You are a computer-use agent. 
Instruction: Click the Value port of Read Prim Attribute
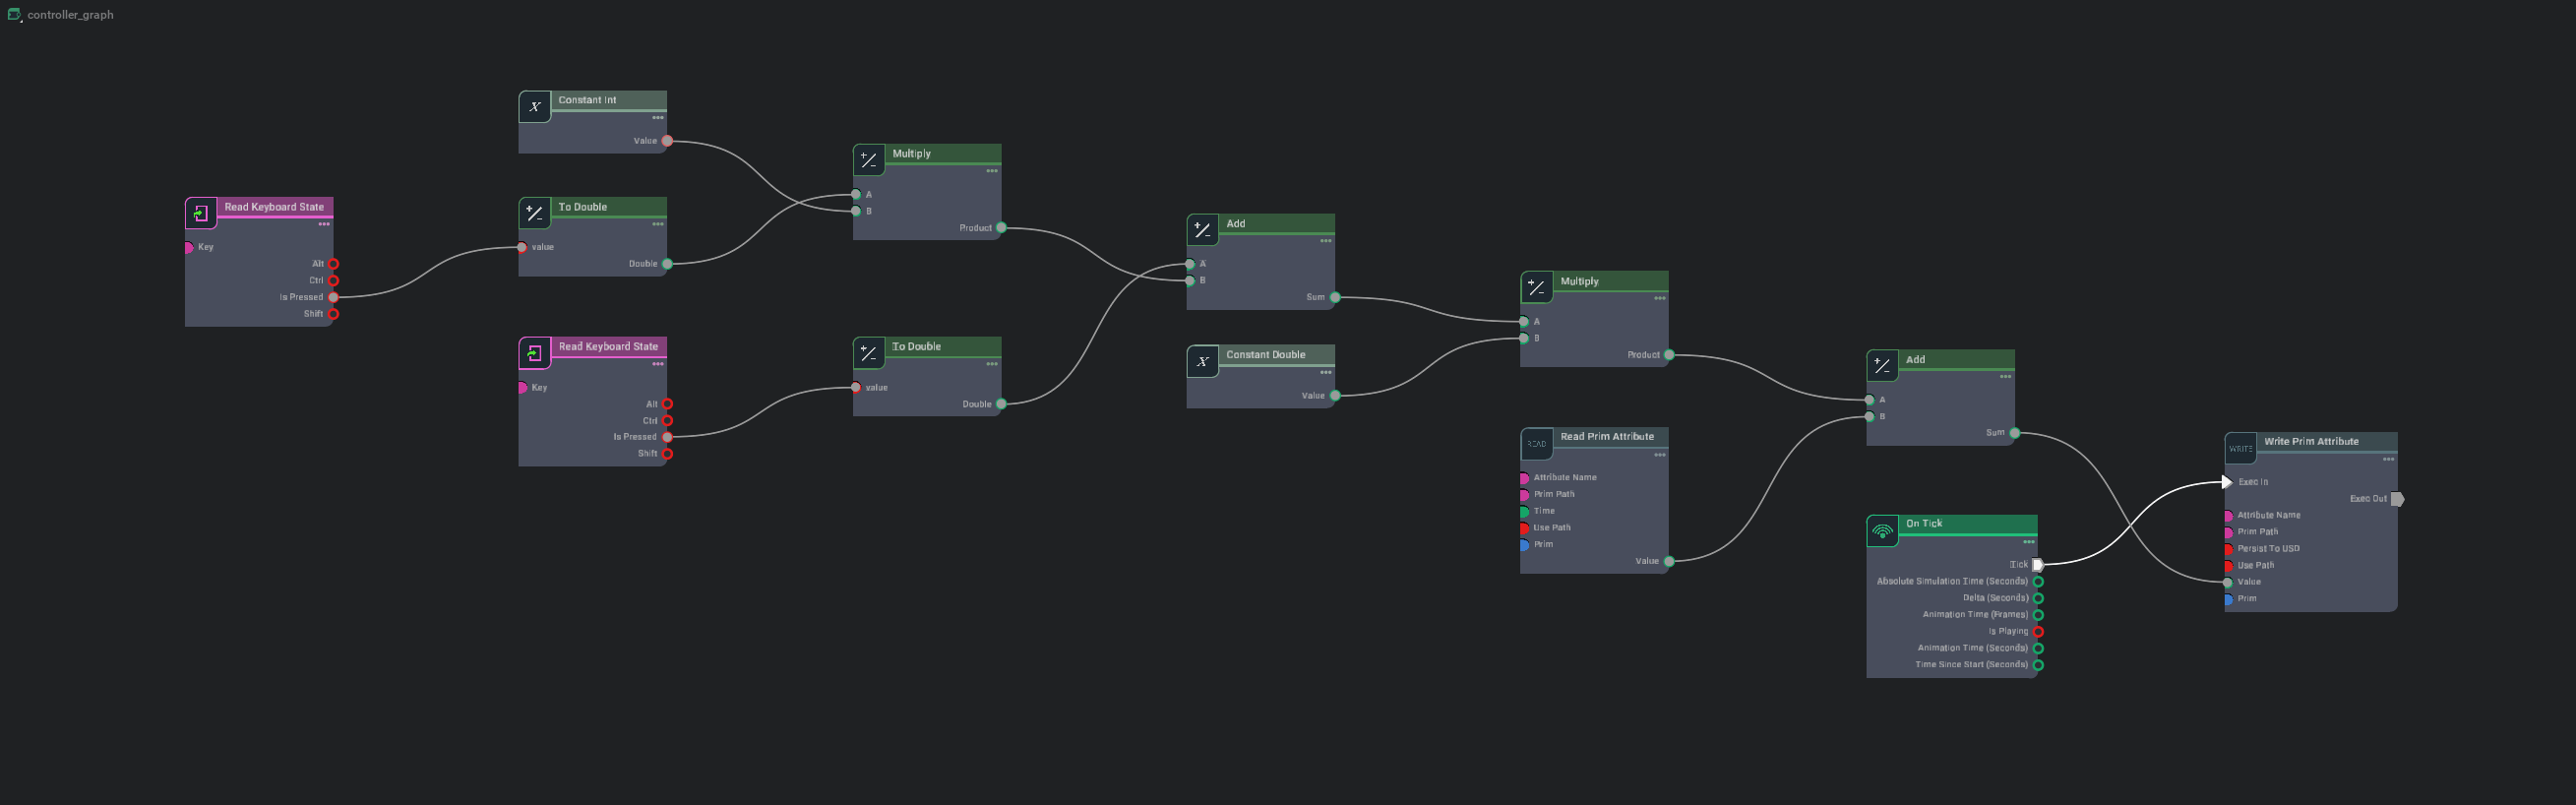[1669, 562]
